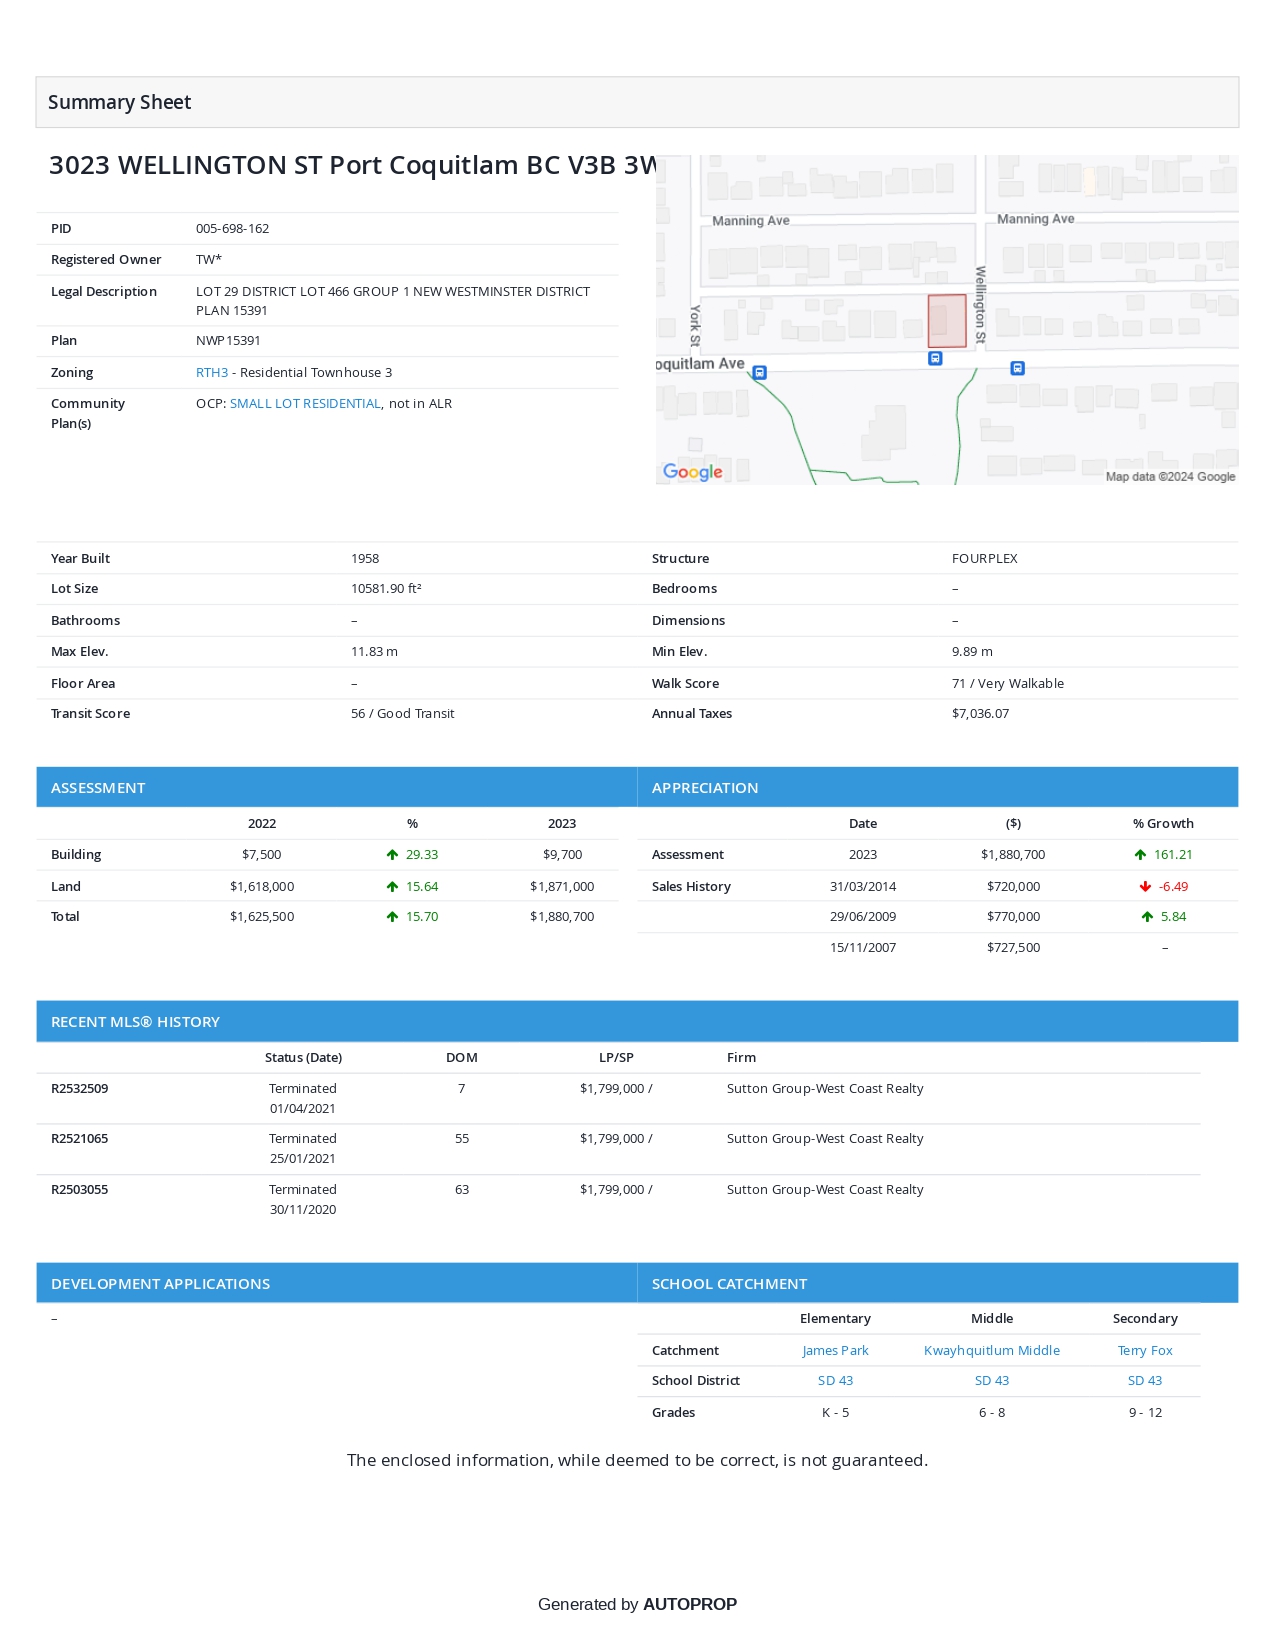1275x1650 pixels.
Task: Open the James Park elementary link
Action: [x=835, y=1351]
